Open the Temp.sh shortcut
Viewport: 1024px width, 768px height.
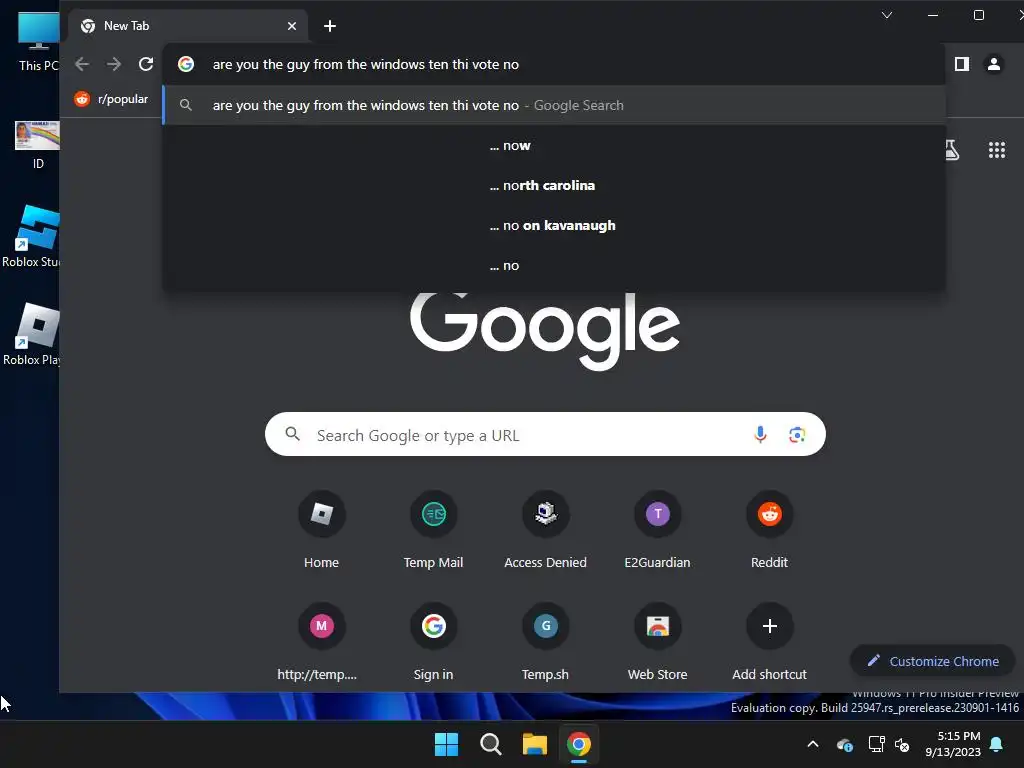coord(545,644)
